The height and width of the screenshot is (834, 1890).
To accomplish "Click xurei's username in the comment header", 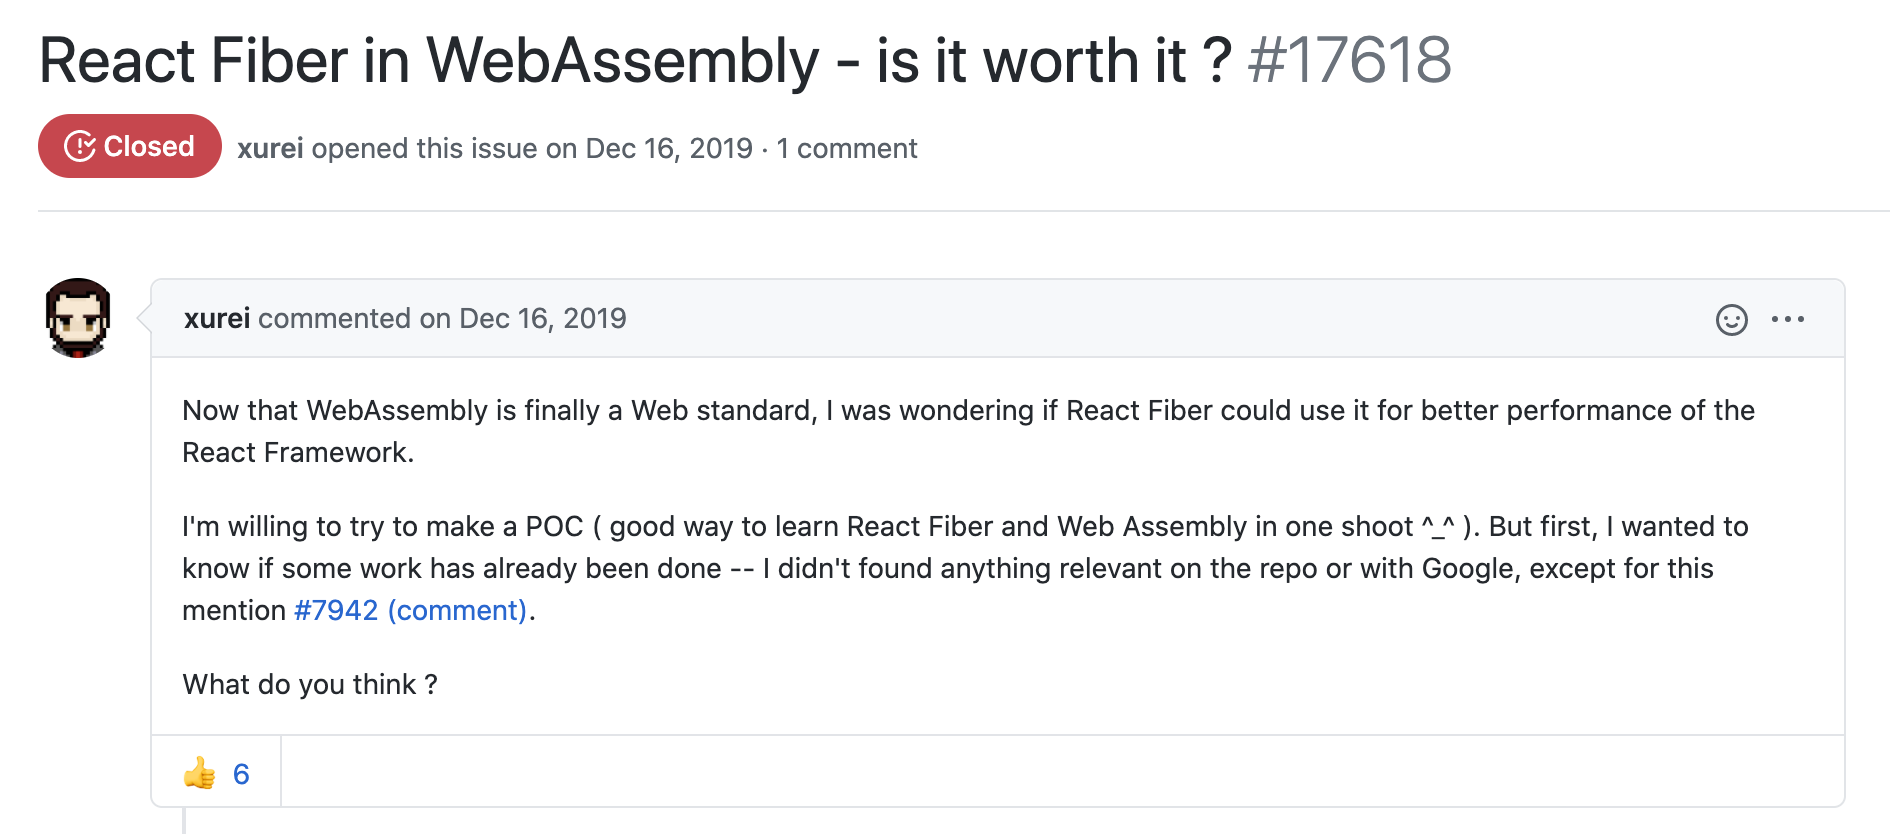I will pos(217,318).
